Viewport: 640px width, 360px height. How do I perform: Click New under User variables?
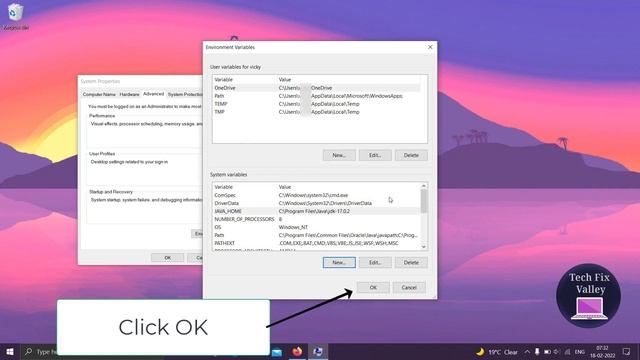click(x=339, y=155)
